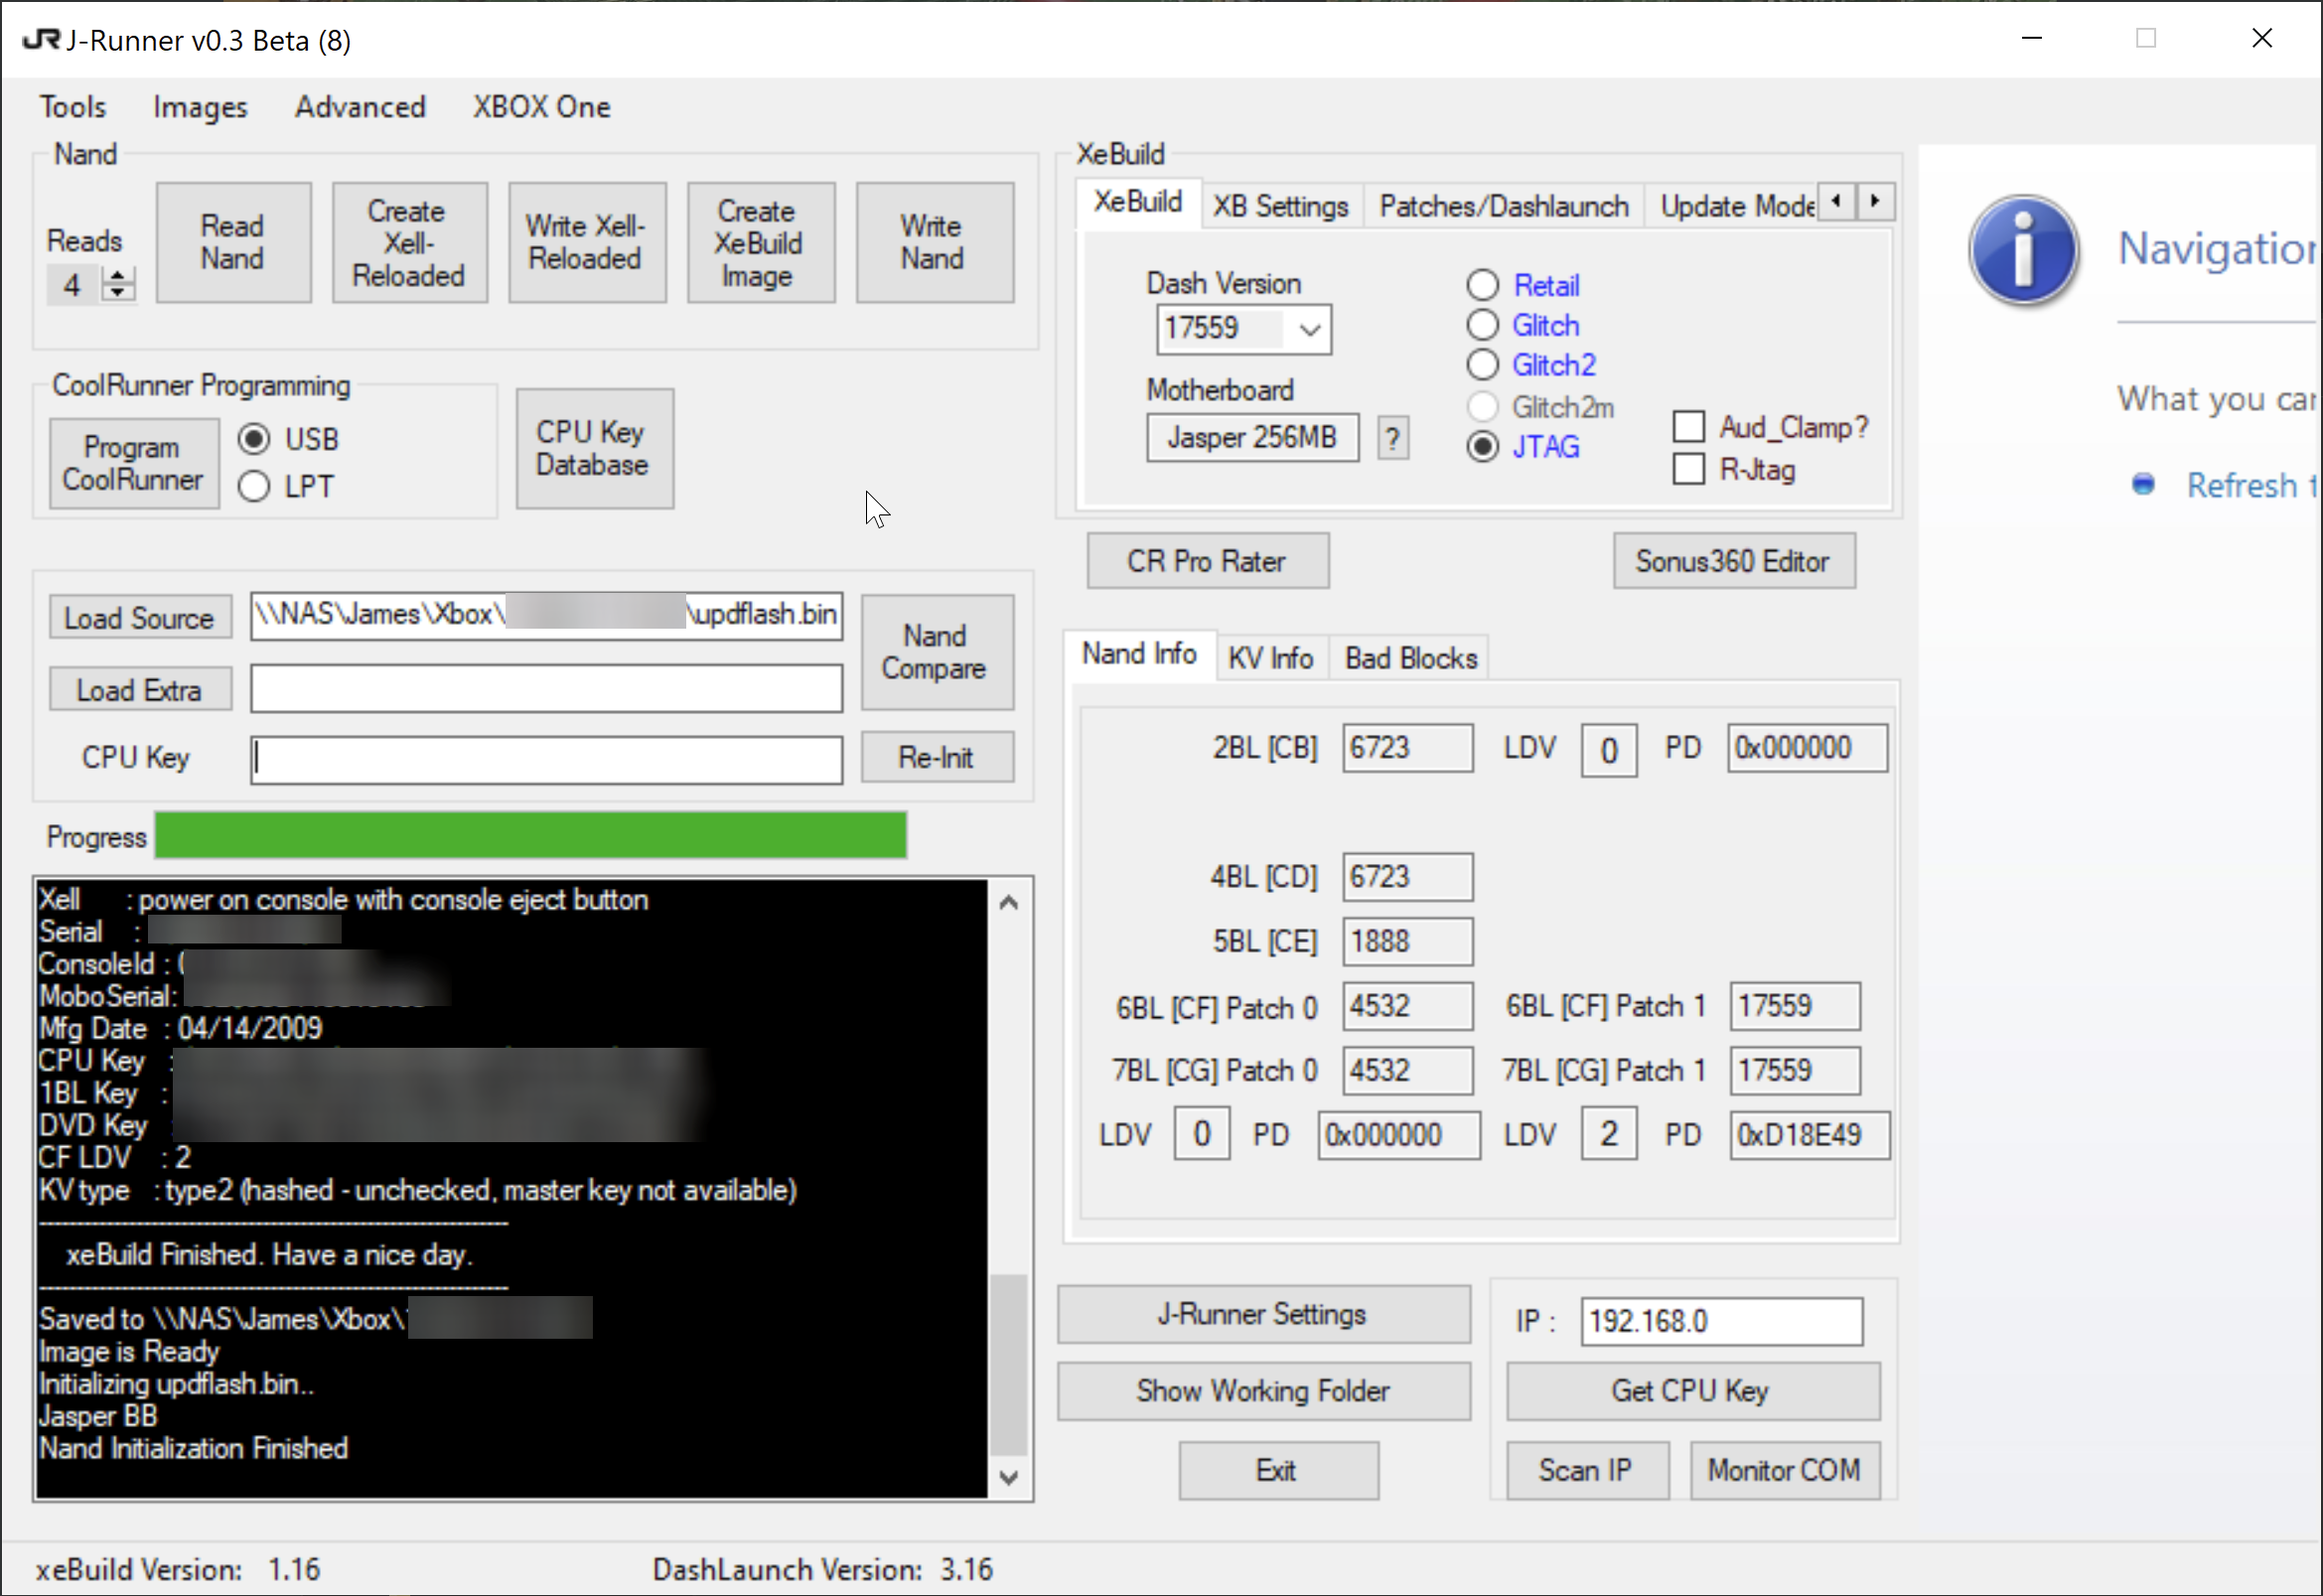The height and width of the screenshot is (1596, 2323).
Task: Increase the Reads count with the up arrow
Action: coord(118,274)
